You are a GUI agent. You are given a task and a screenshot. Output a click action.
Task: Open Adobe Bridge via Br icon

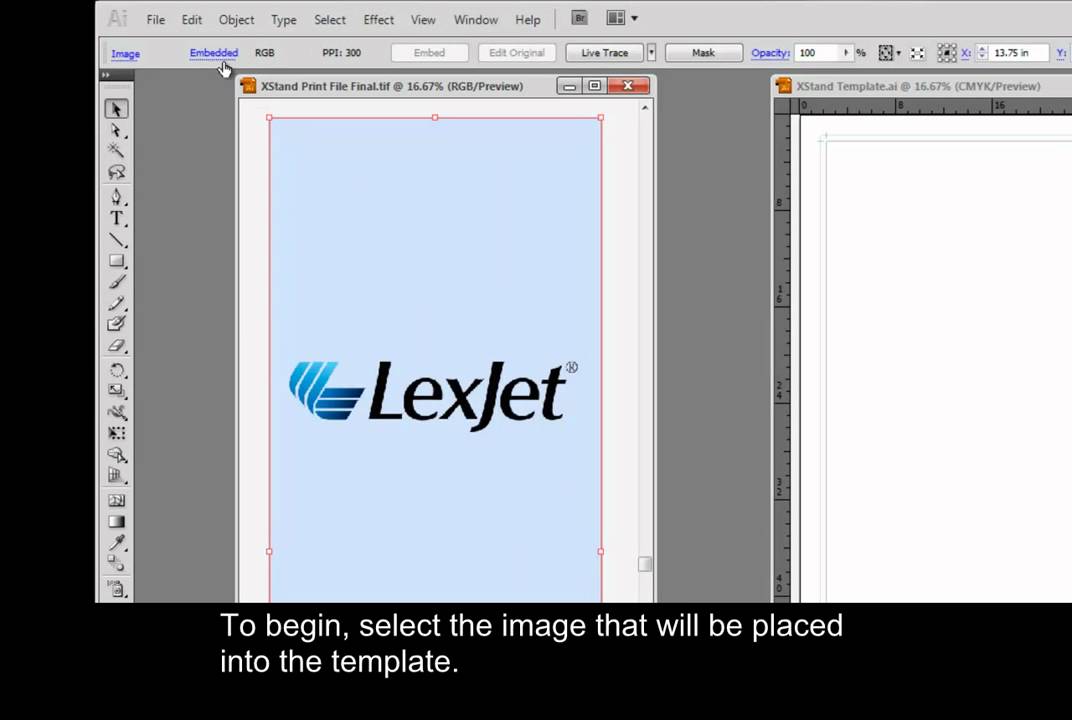[579, 18]
